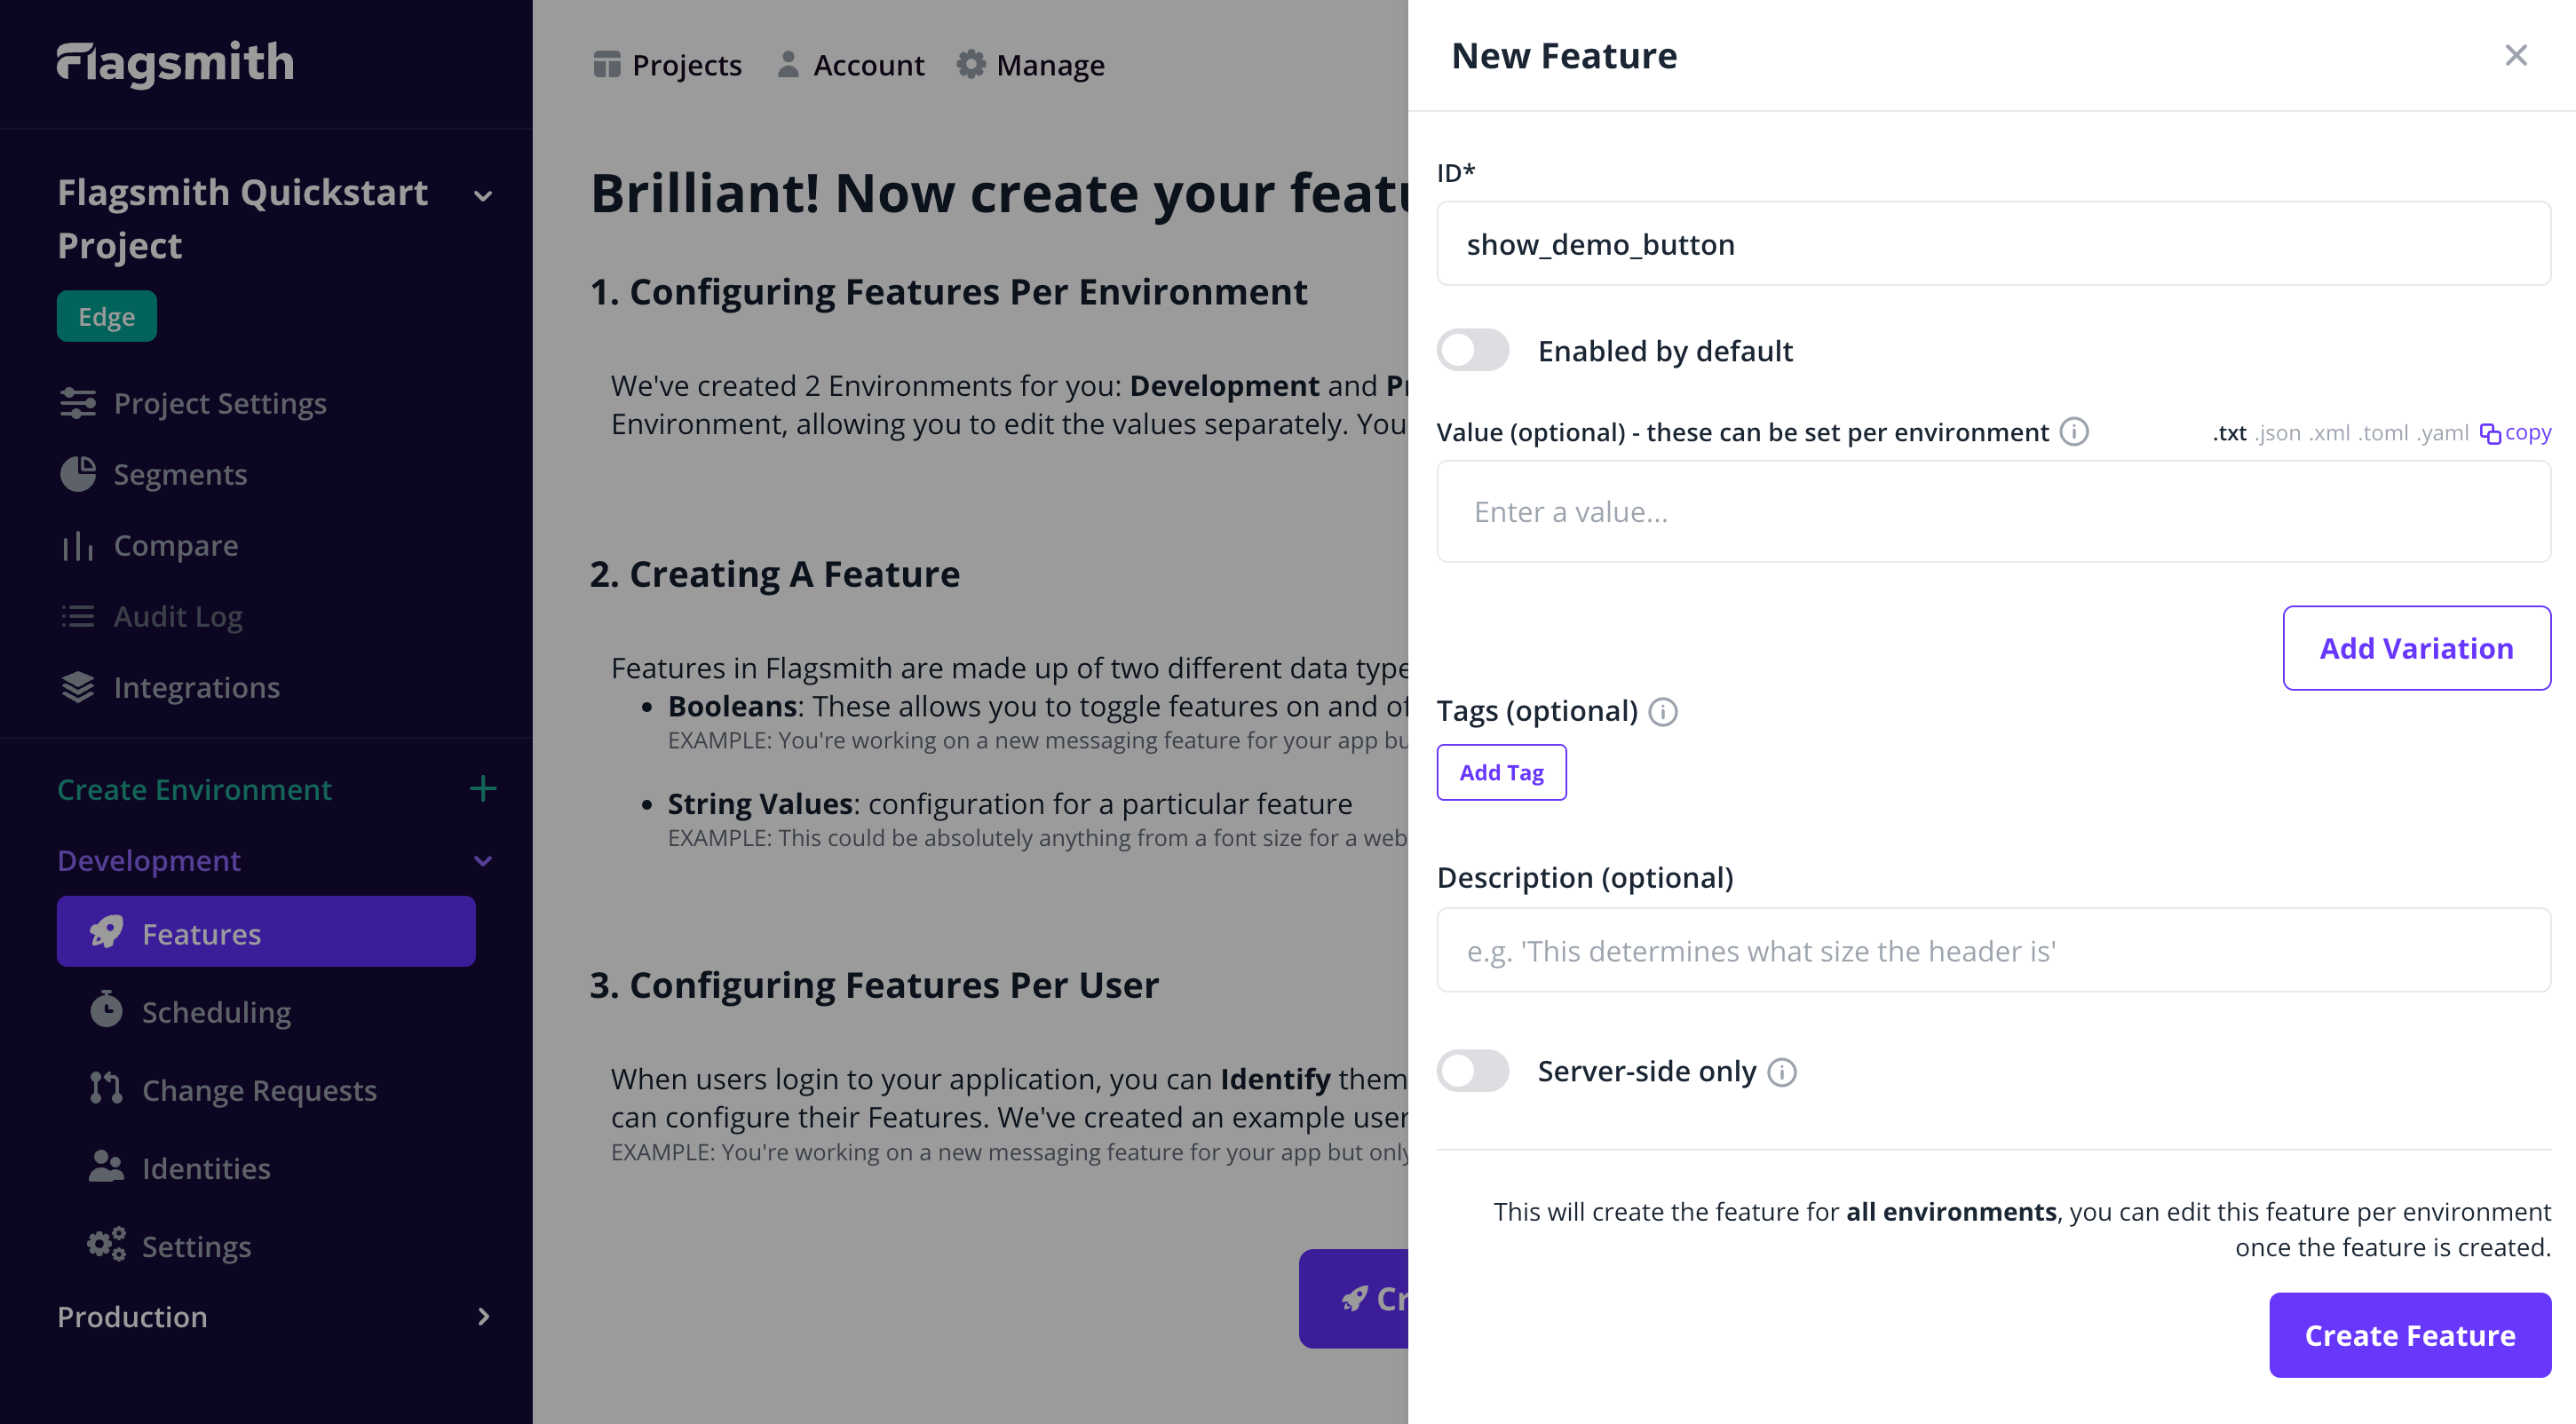Toggle the Edge environment indicator

(x=105, y=316)
